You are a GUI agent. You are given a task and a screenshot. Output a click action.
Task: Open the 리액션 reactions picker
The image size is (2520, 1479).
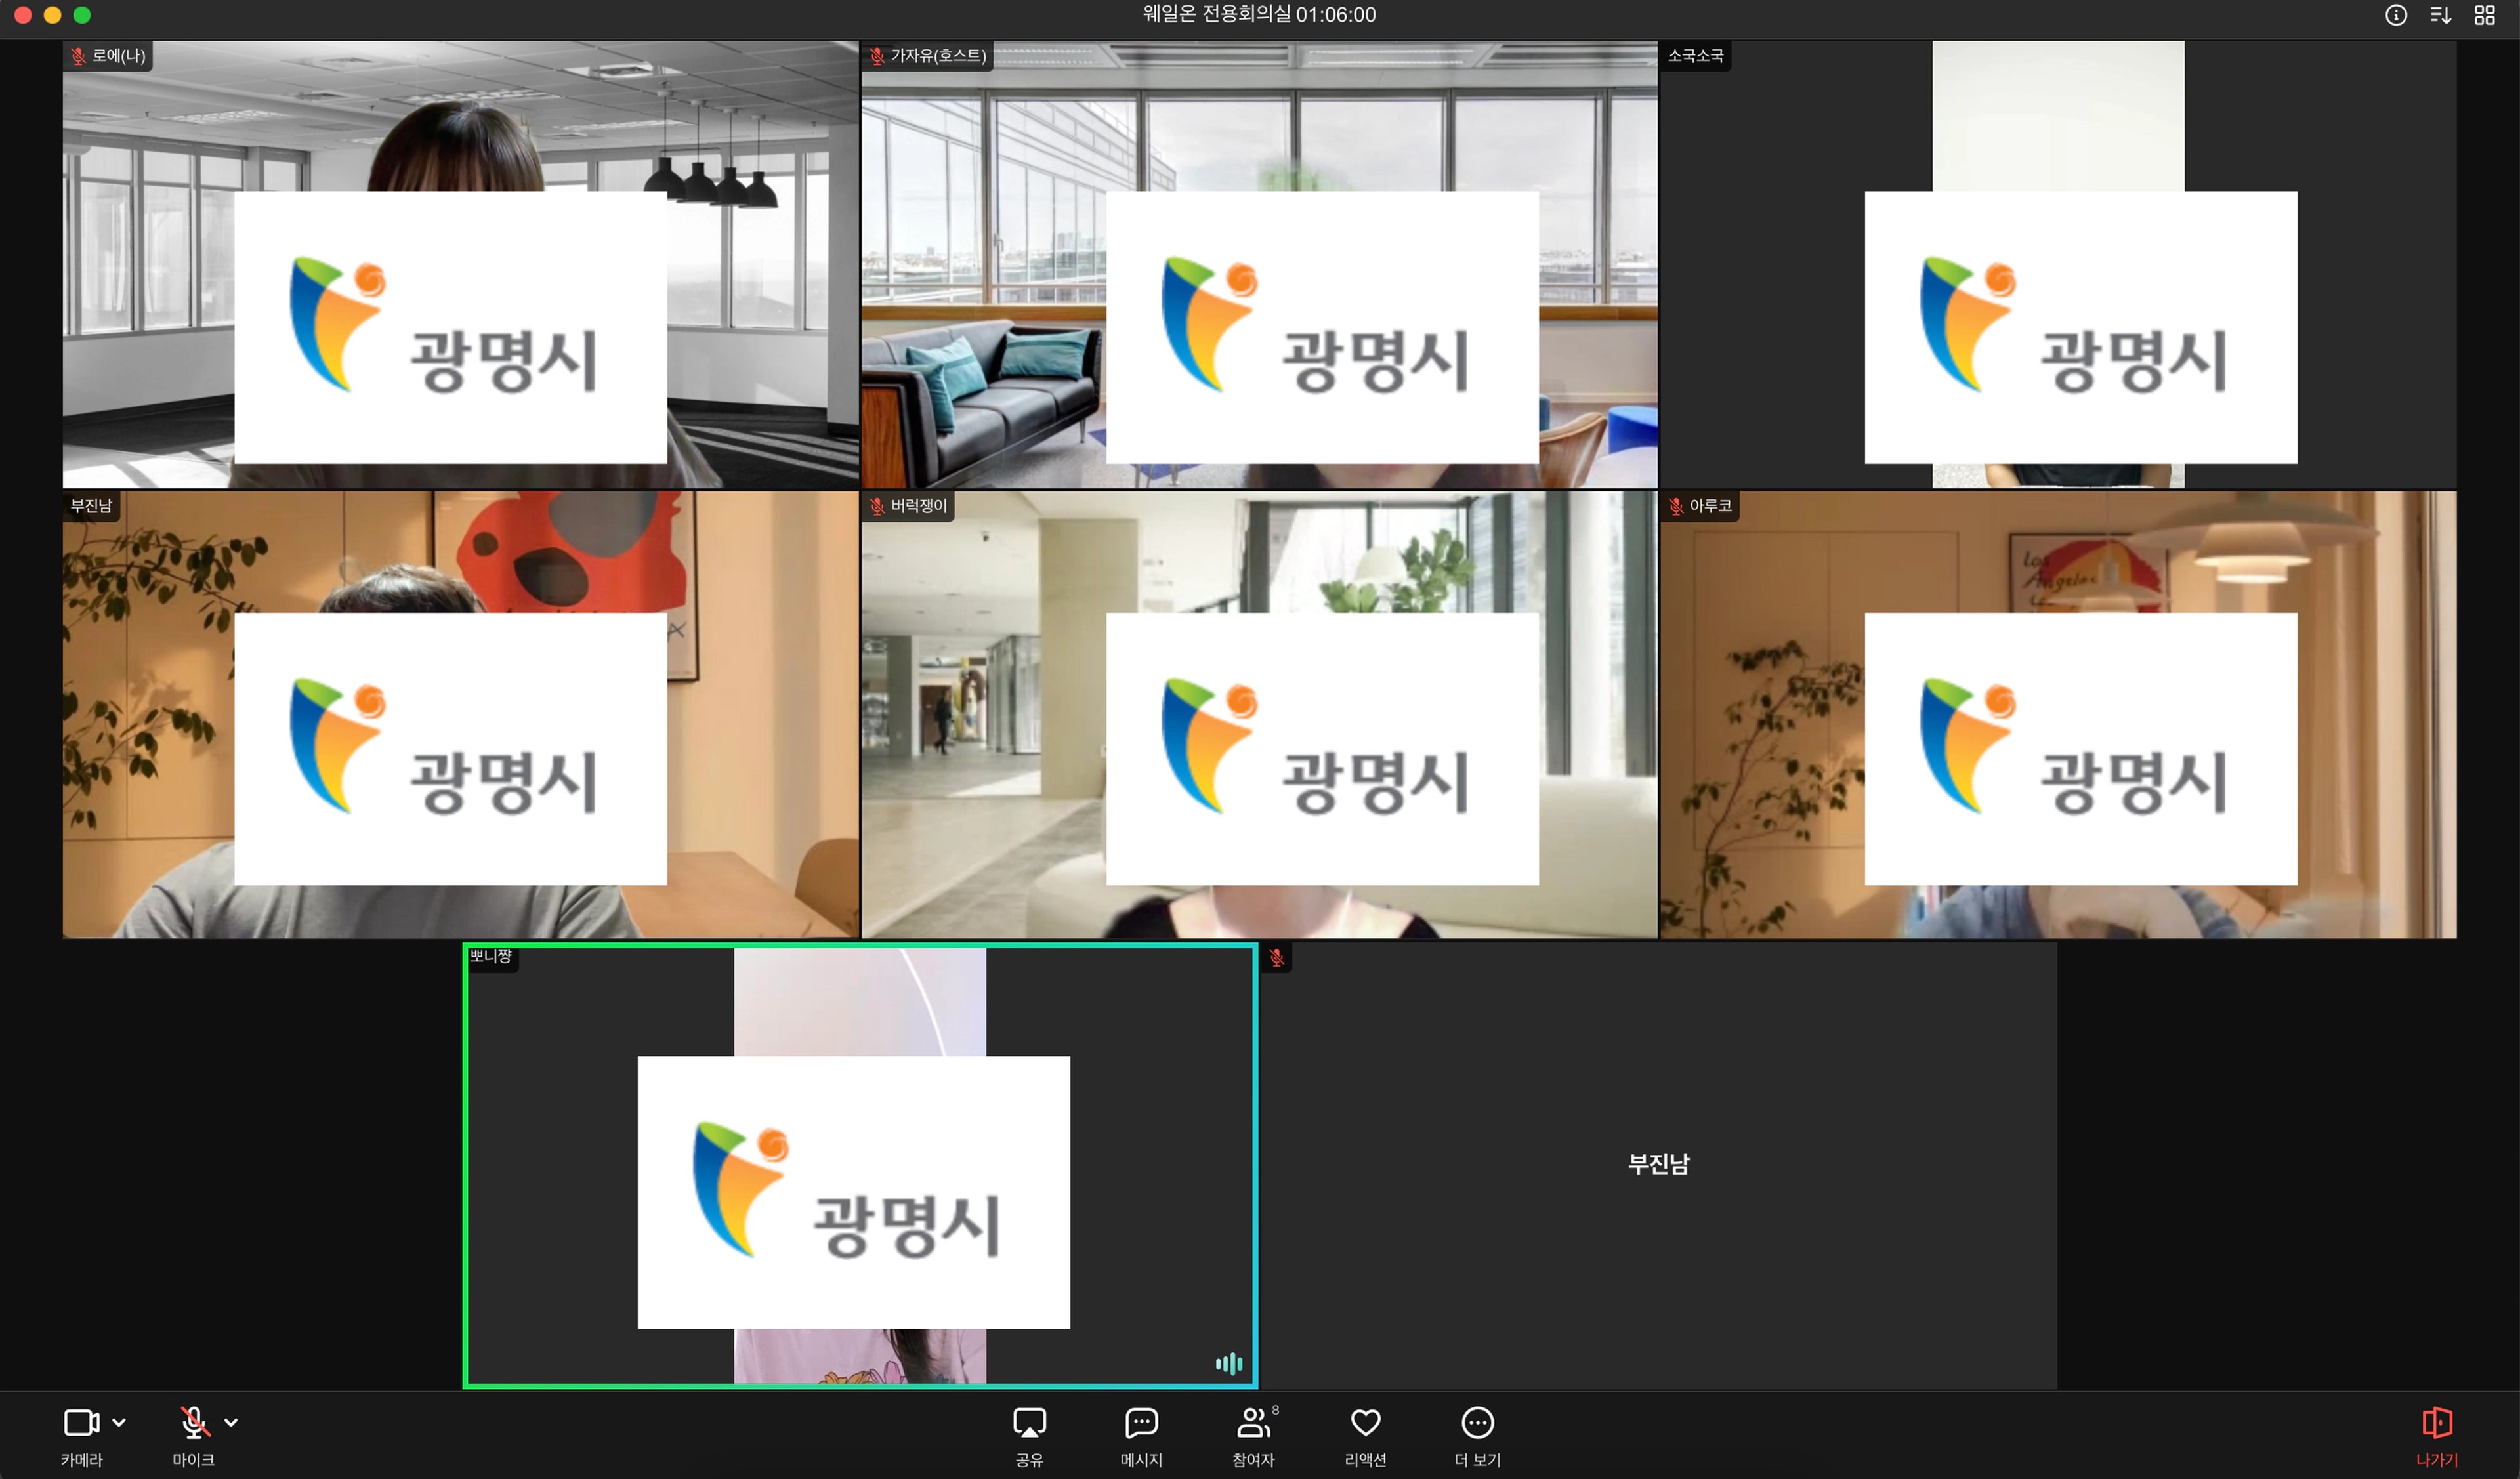tap(1365, 1436)
